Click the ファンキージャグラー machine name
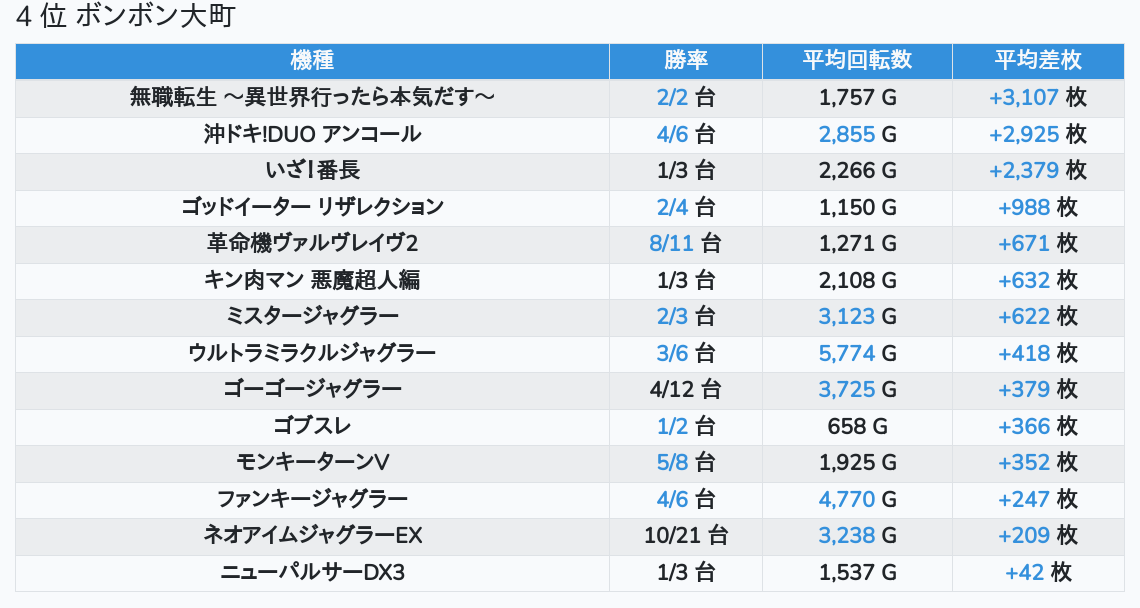This screenshot has height=608, width=1140. point(312,499)
